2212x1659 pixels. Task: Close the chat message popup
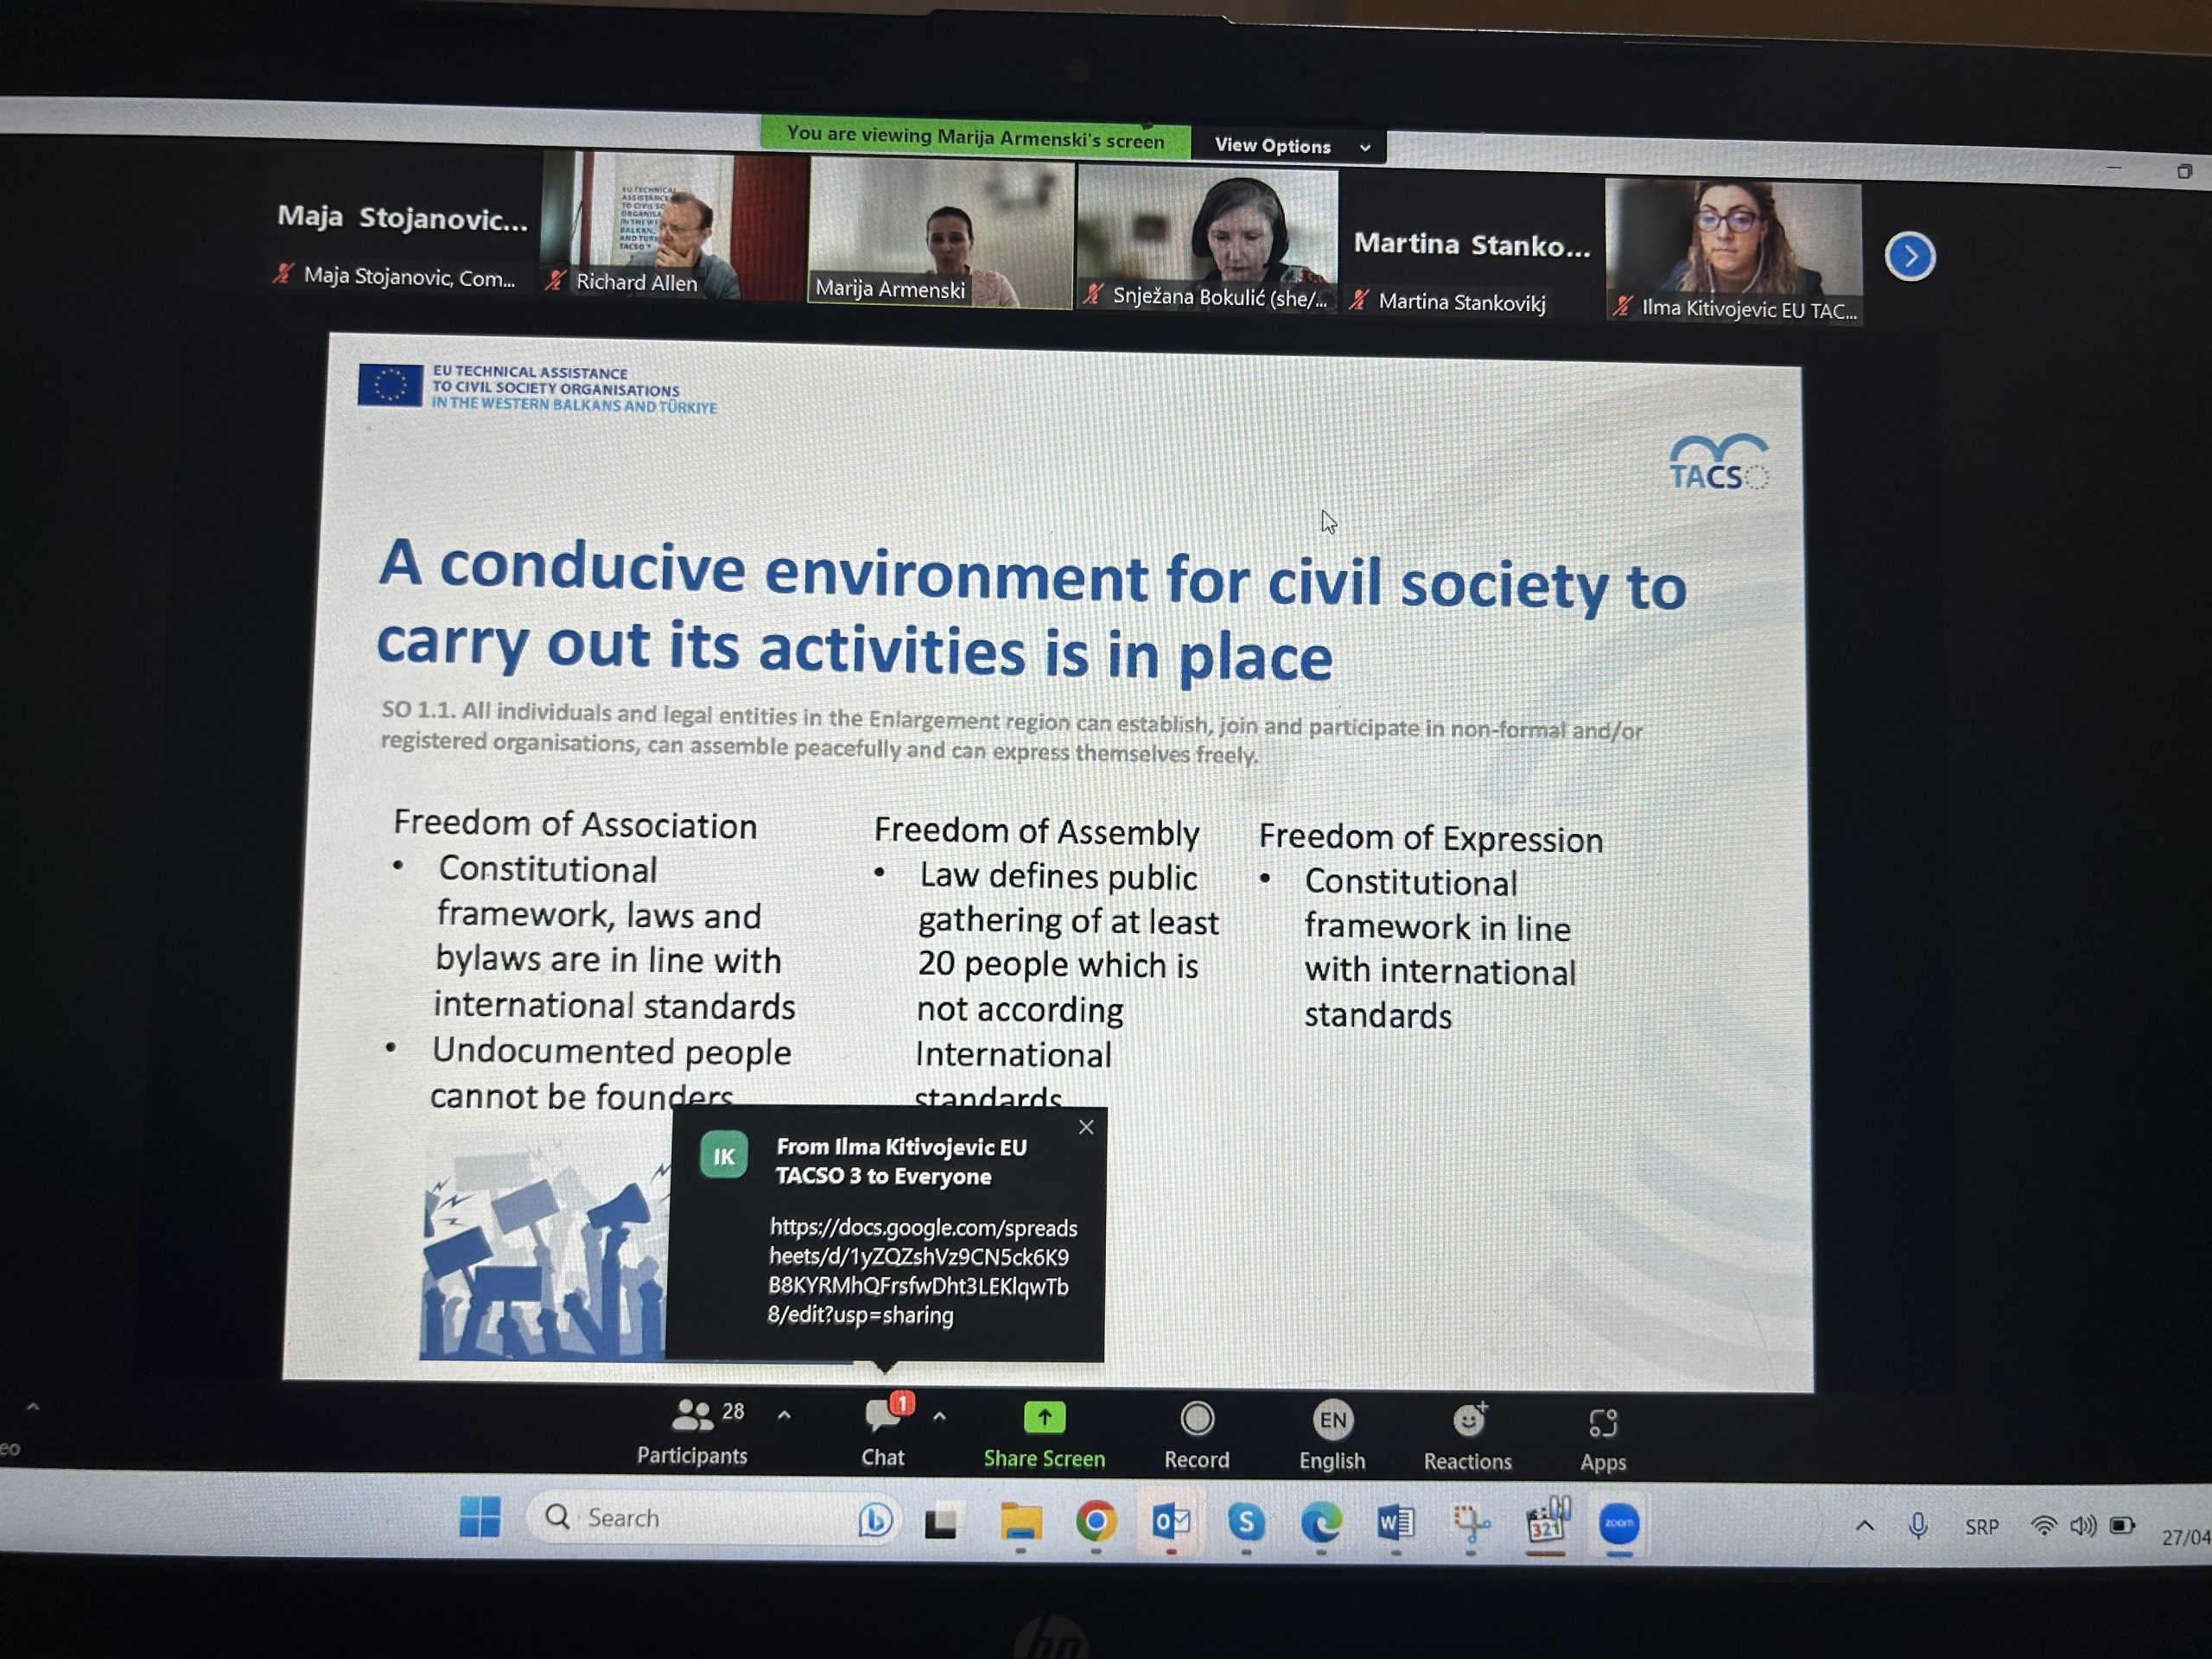pyautogui.click(x=1086, y=1127)
